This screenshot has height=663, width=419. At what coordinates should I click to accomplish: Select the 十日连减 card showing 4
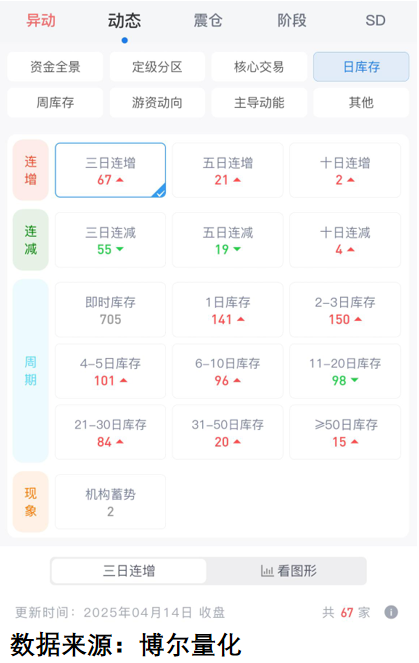[x=345, y=240]
